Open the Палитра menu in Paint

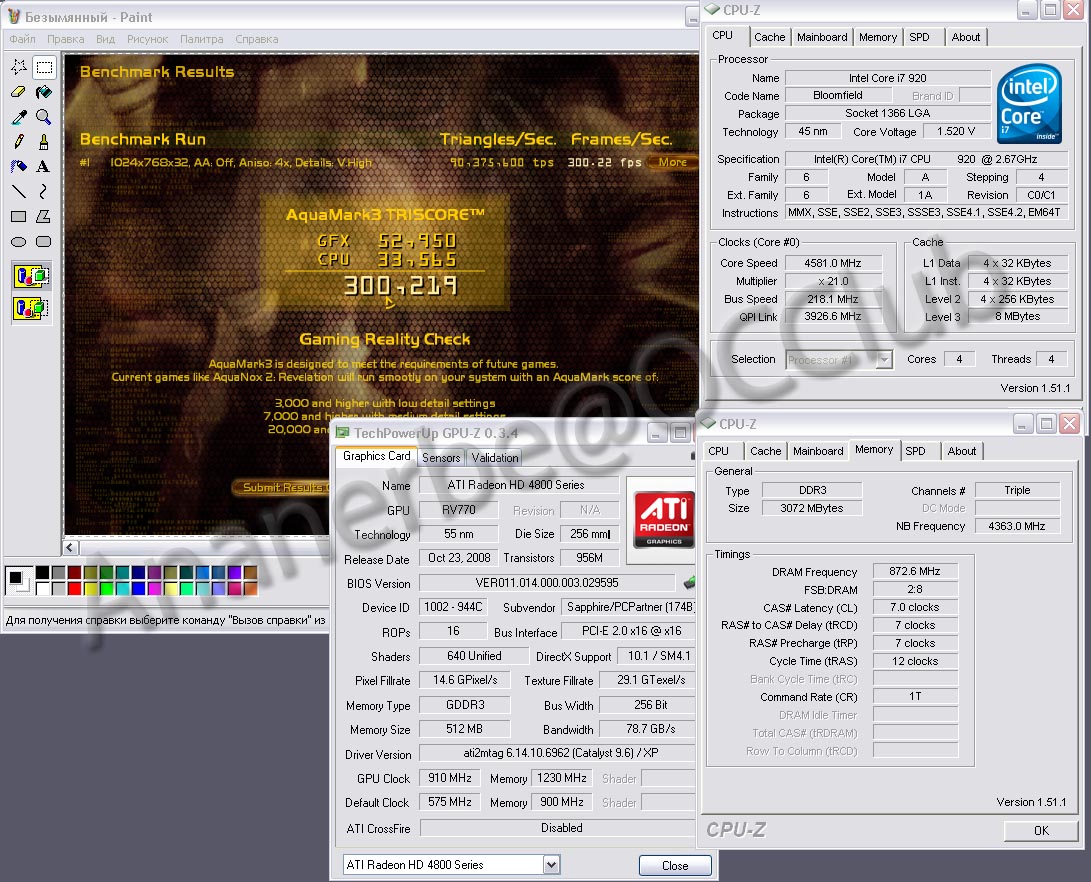pos(202,39)
